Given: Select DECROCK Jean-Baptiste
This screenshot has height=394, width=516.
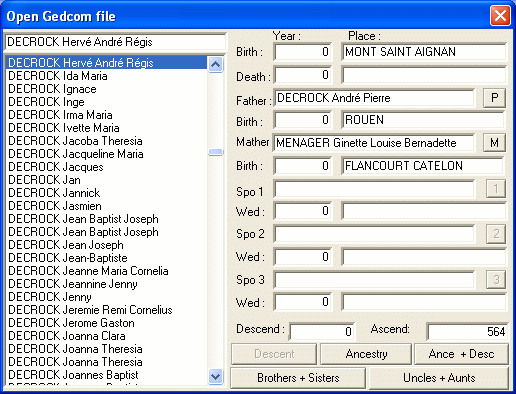Looking at the screenshot, I should [x=107, y=258].
